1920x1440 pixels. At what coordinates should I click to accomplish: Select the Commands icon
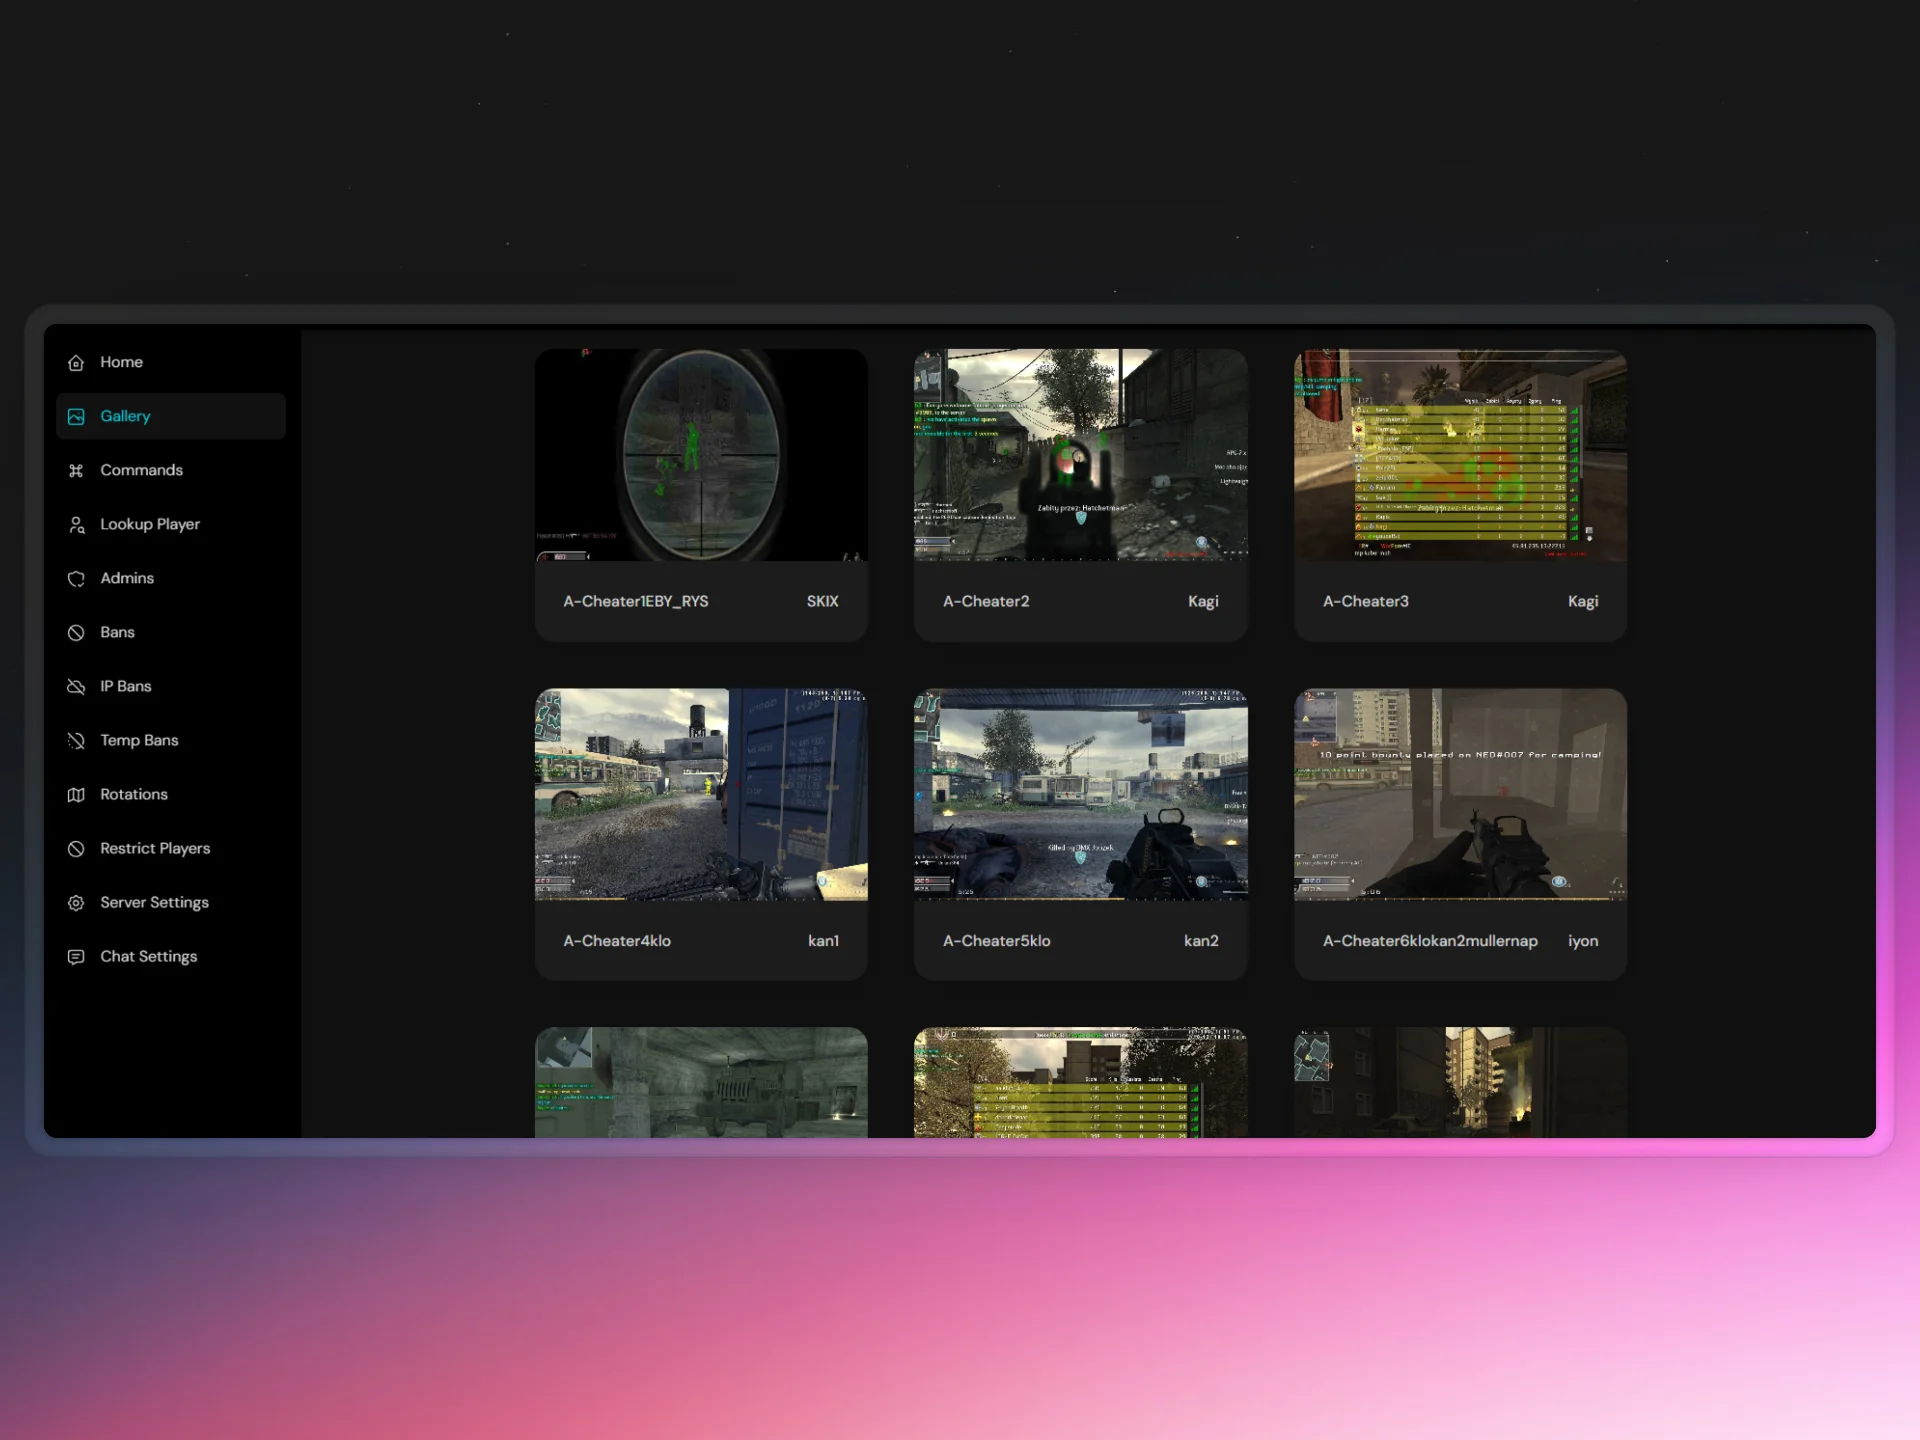click(77, 470)
